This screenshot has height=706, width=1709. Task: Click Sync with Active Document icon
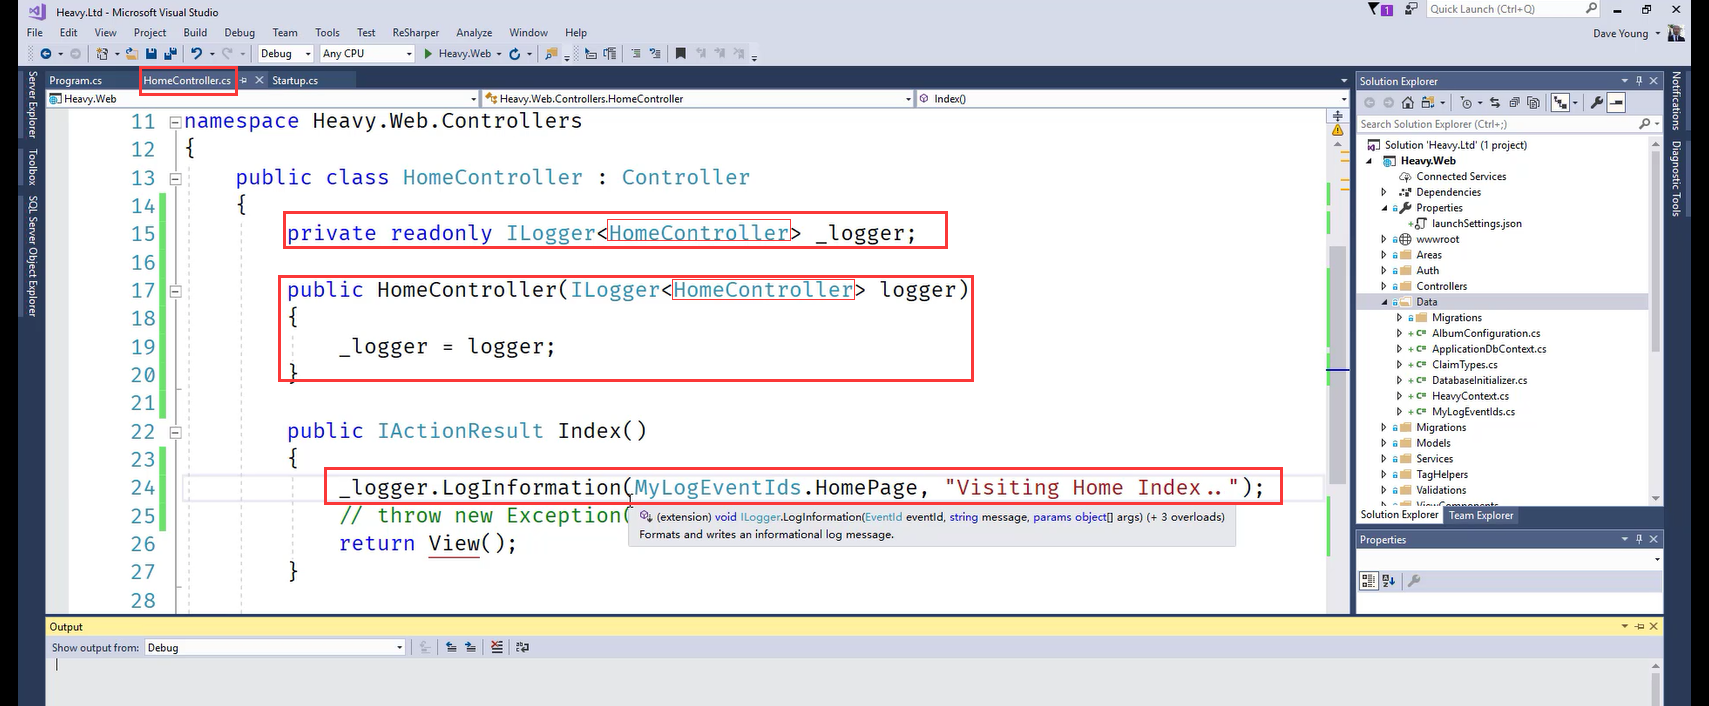[1495, 102]
